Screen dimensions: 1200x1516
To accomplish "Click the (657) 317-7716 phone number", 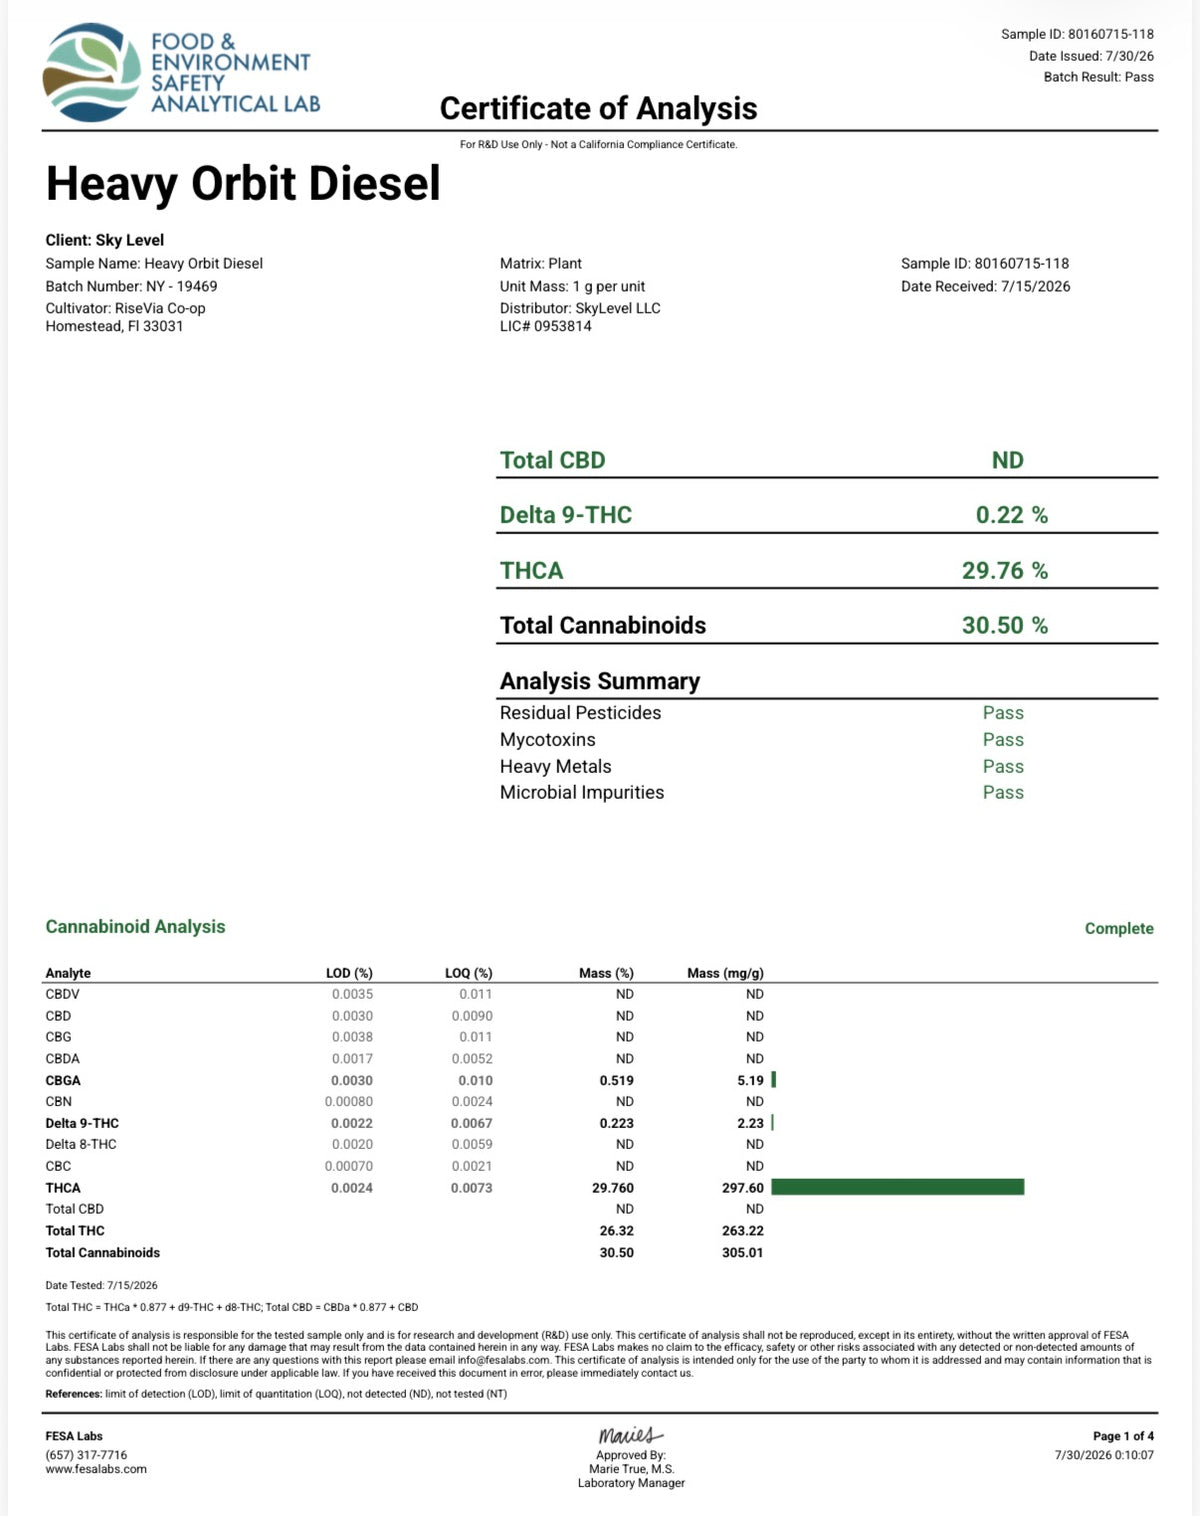I will 86,1456.
